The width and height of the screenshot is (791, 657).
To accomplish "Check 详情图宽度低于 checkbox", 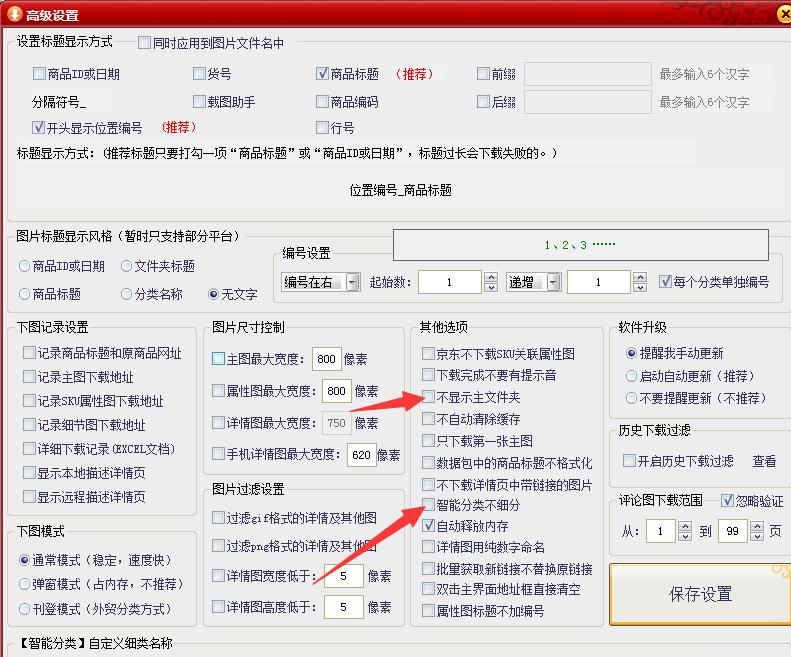I will click(218, 575).
